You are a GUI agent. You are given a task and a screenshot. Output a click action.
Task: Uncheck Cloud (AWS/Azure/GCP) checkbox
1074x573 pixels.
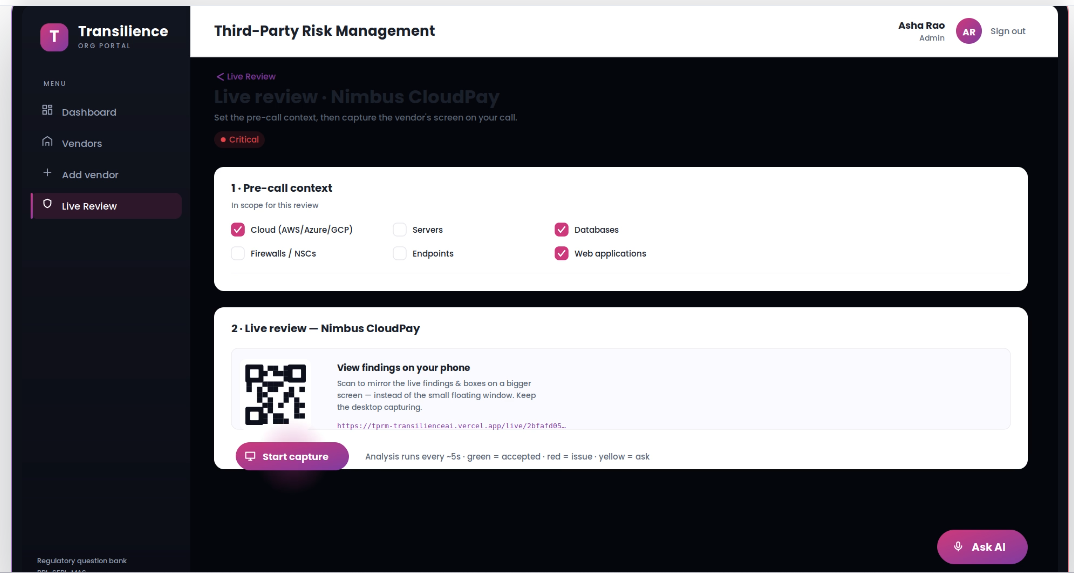click(x=238, y=230)
